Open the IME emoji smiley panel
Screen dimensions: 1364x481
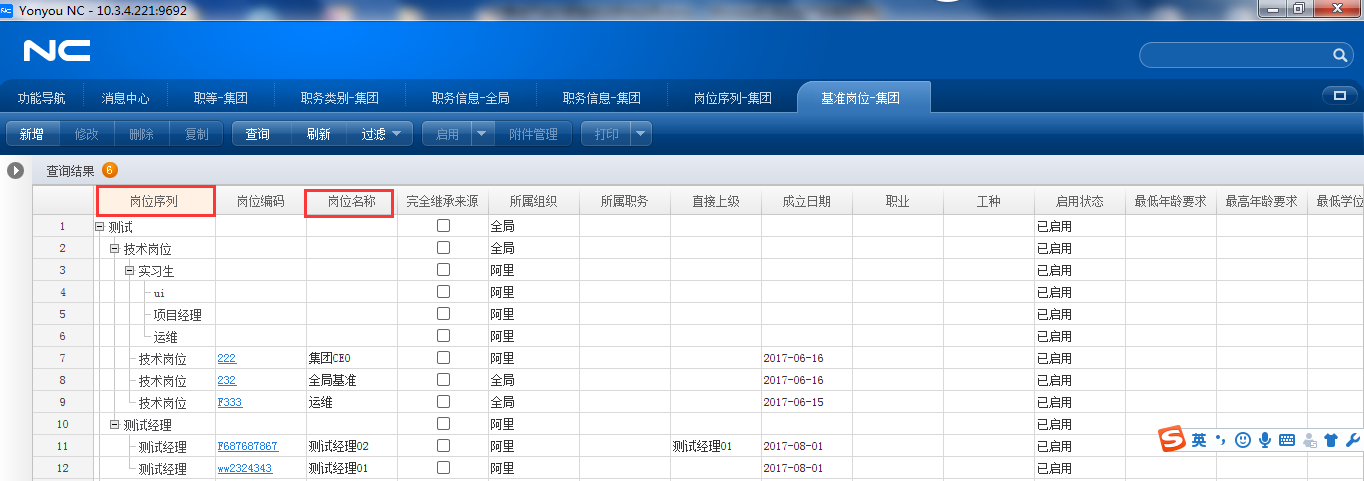[x=1242, y=440]
